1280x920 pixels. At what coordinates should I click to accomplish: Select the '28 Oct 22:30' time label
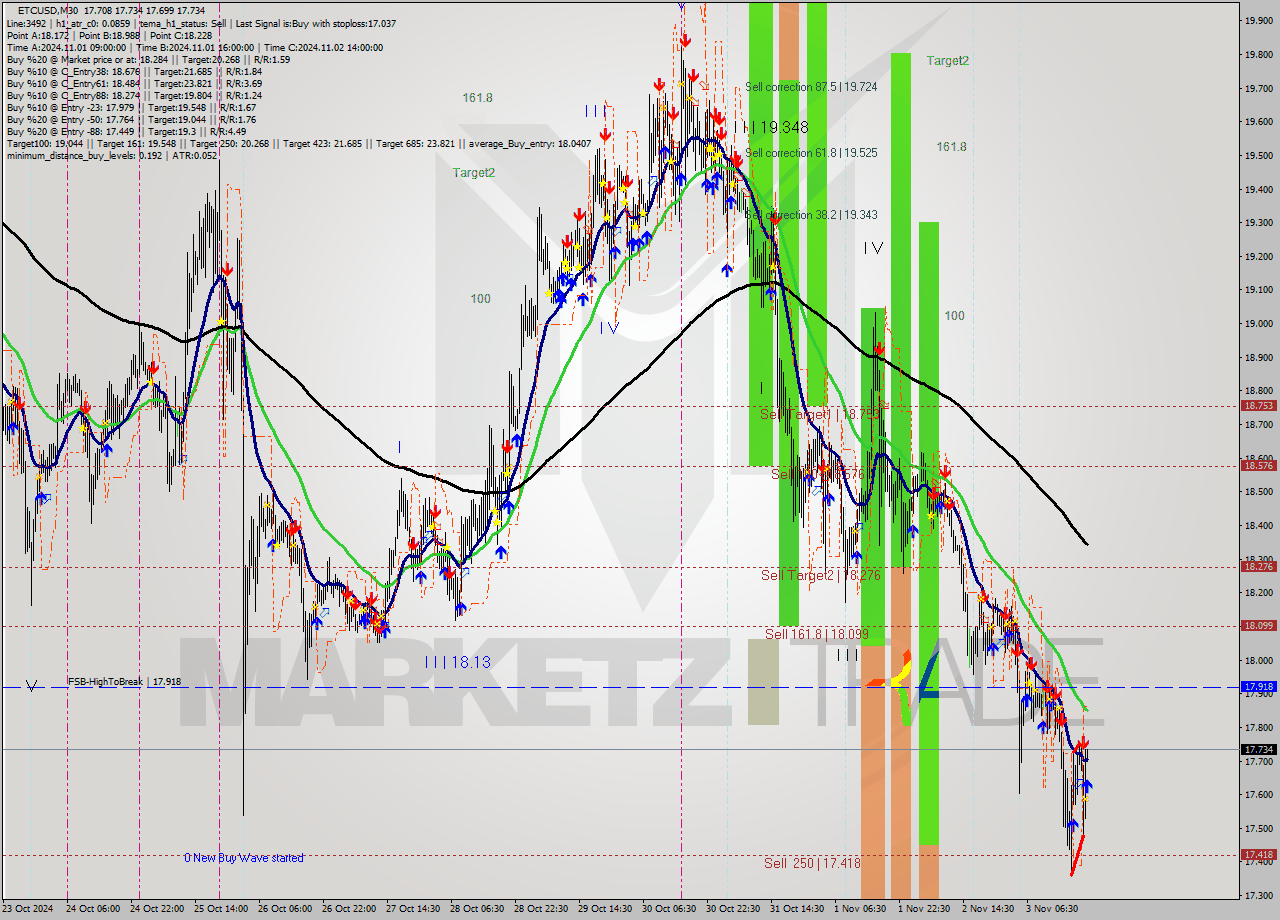[540, 909]
